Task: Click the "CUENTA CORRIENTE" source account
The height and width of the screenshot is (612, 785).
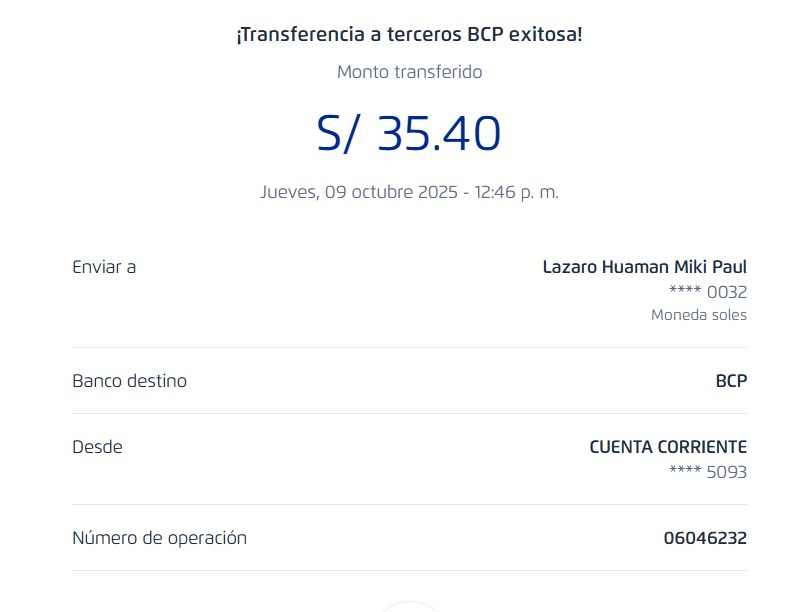Action: point(667,447)
